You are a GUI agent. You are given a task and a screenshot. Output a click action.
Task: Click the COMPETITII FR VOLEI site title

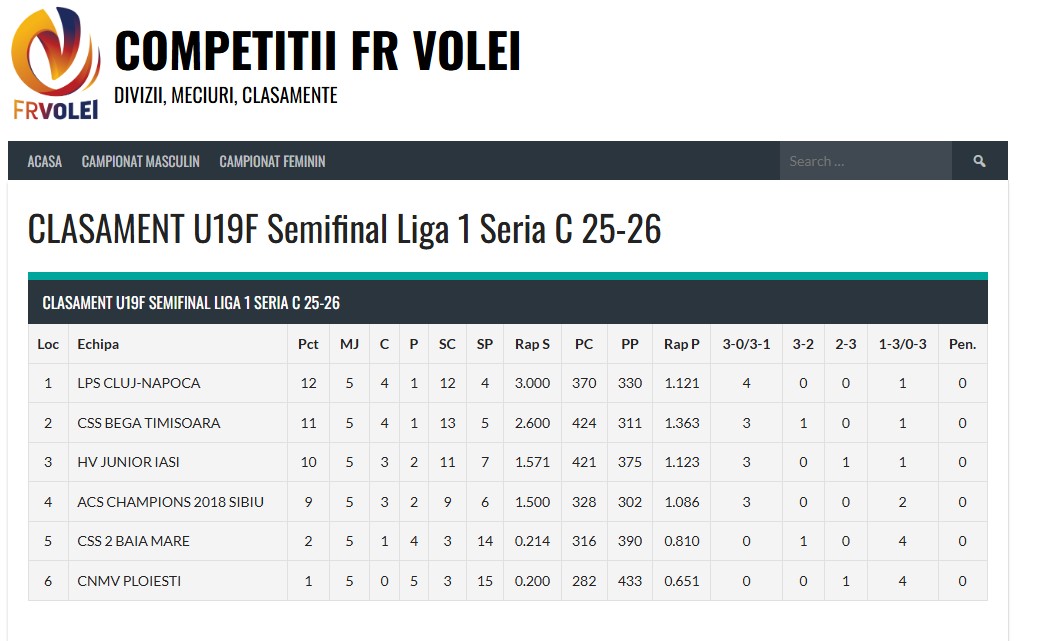click(x=318, y=51)
